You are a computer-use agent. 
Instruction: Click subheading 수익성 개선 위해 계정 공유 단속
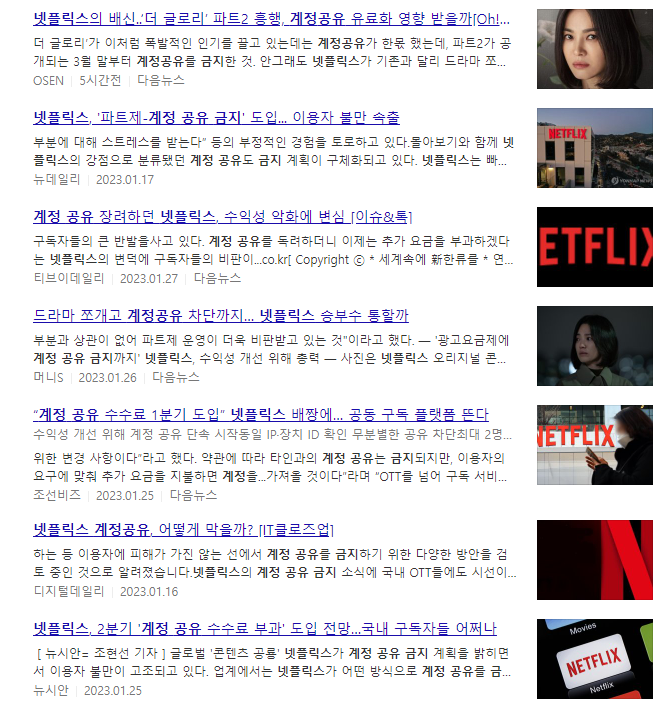pyautogui.click(x=273, y=435)
